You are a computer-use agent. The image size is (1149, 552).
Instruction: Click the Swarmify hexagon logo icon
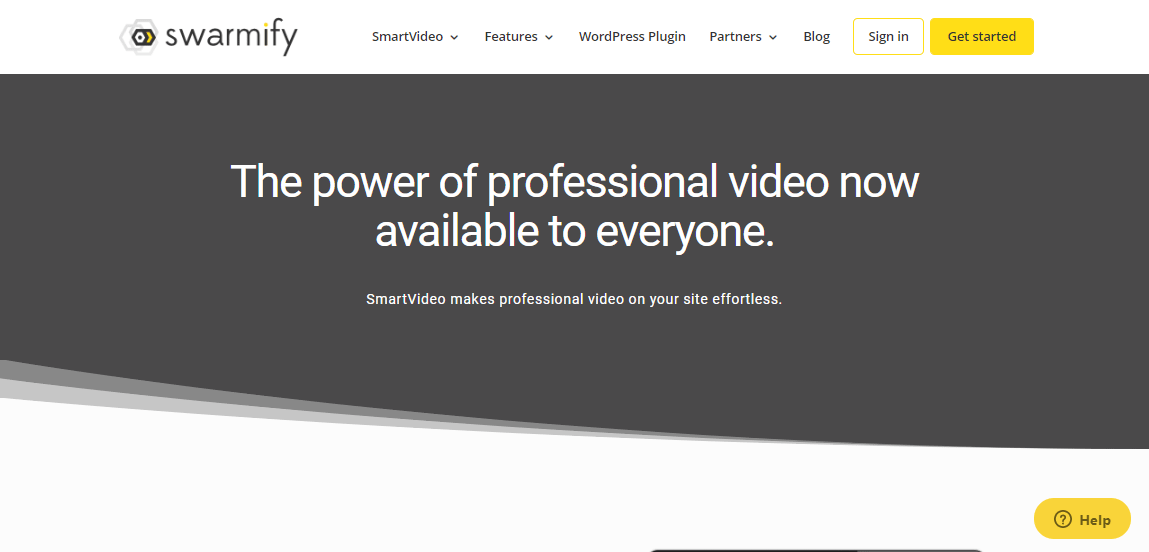[x=138, y=37]
